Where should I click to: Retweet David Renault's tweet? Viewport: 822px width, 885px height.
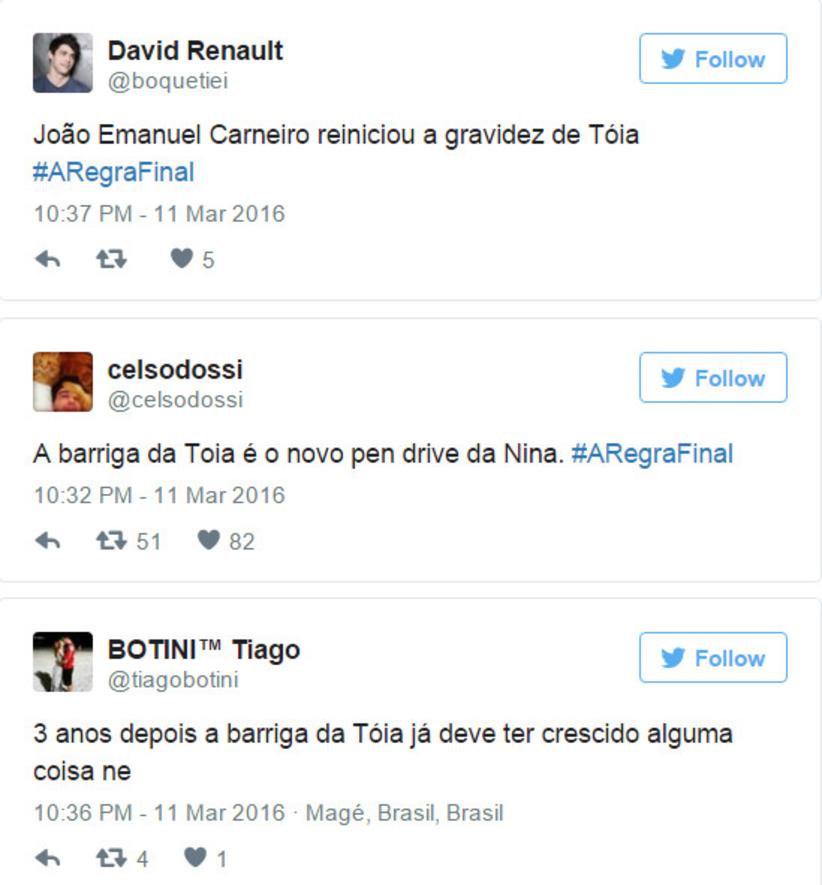[111, 259]
